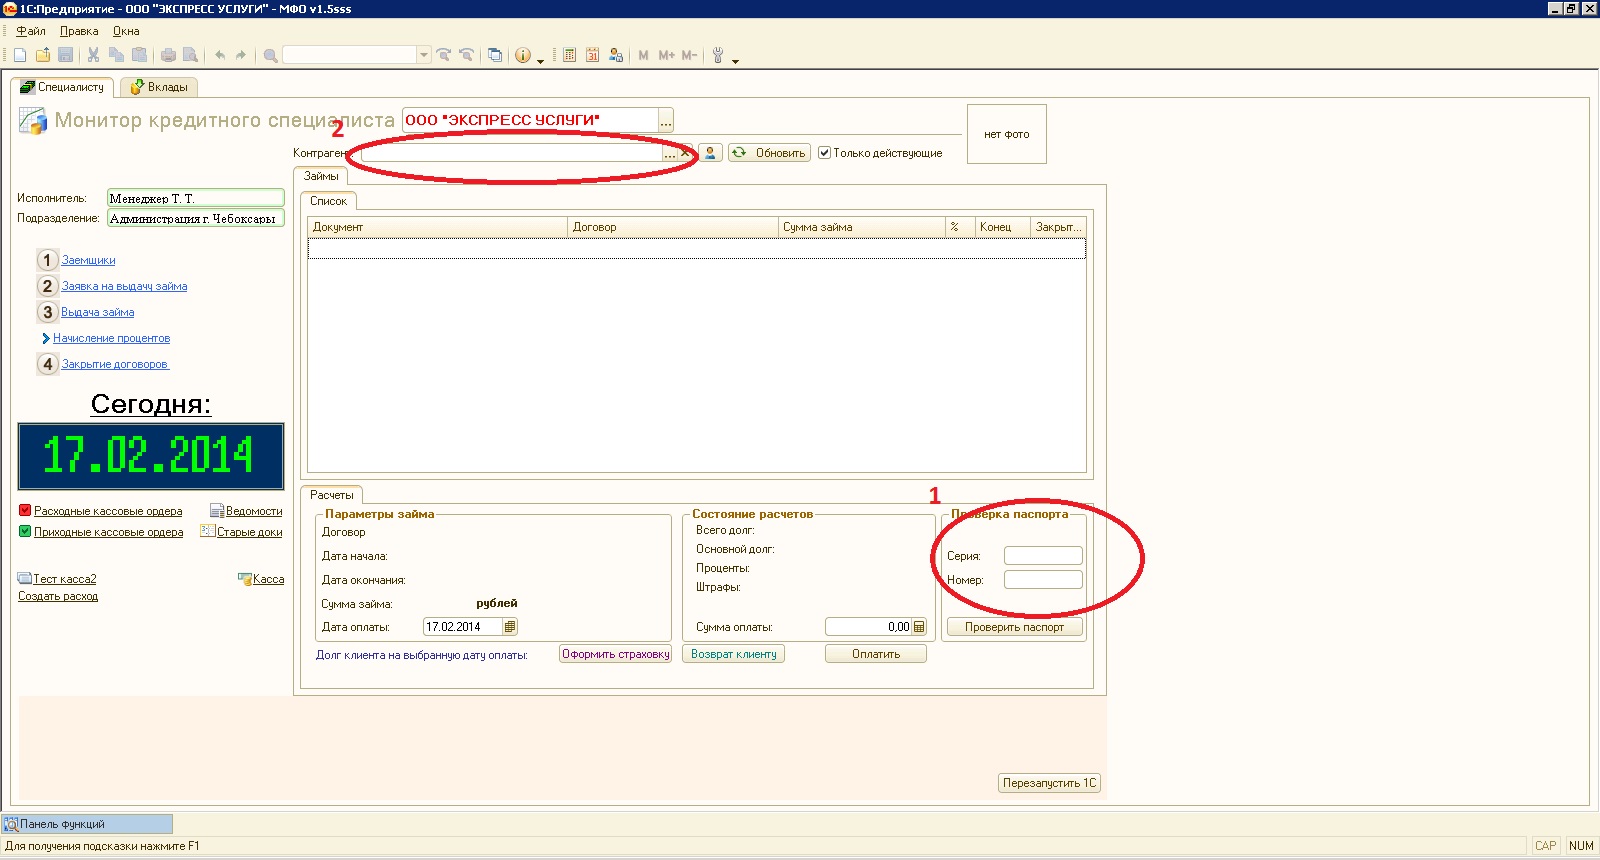Click the Paste clipboard icon

coord(139,55)
